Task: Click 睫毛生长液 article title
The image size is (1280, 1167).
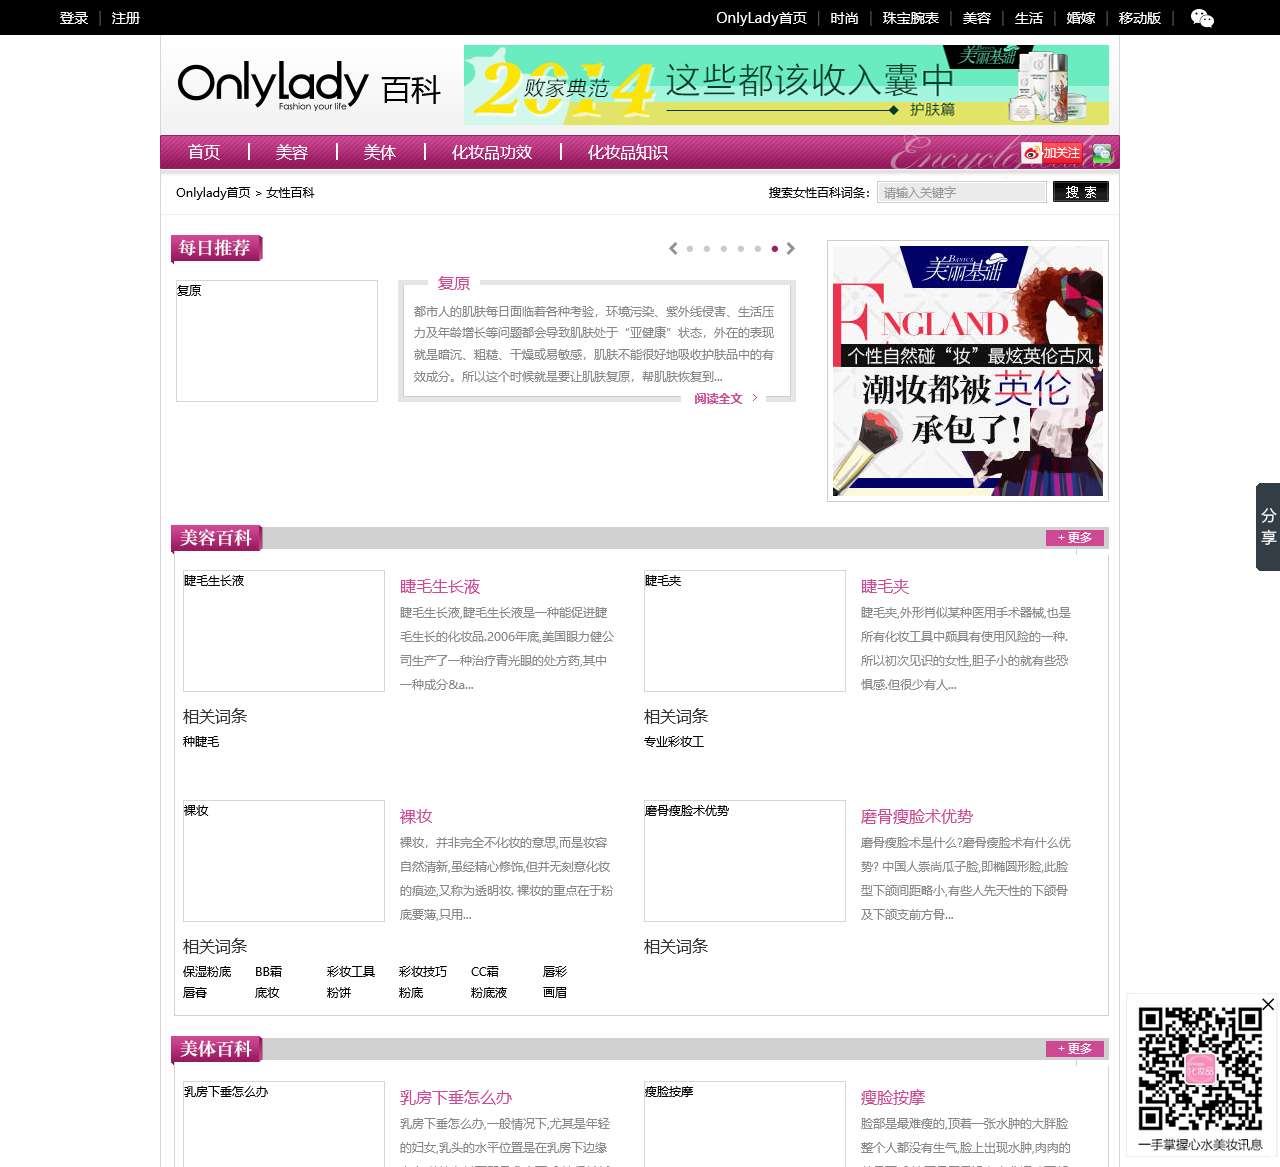Action: [440, 587]
